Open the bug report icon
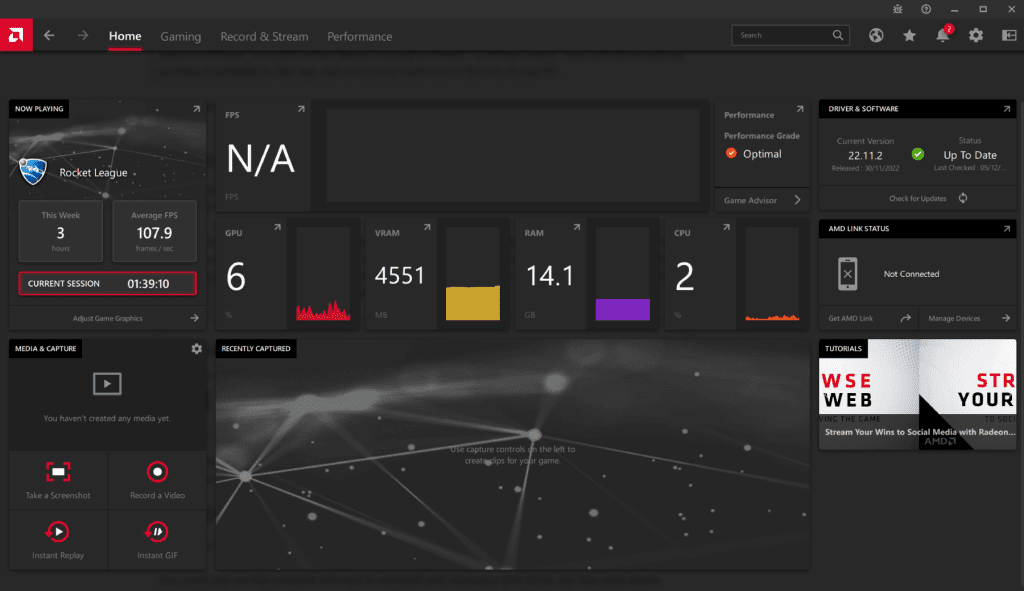1024x591 pixels. click(898, 9)
